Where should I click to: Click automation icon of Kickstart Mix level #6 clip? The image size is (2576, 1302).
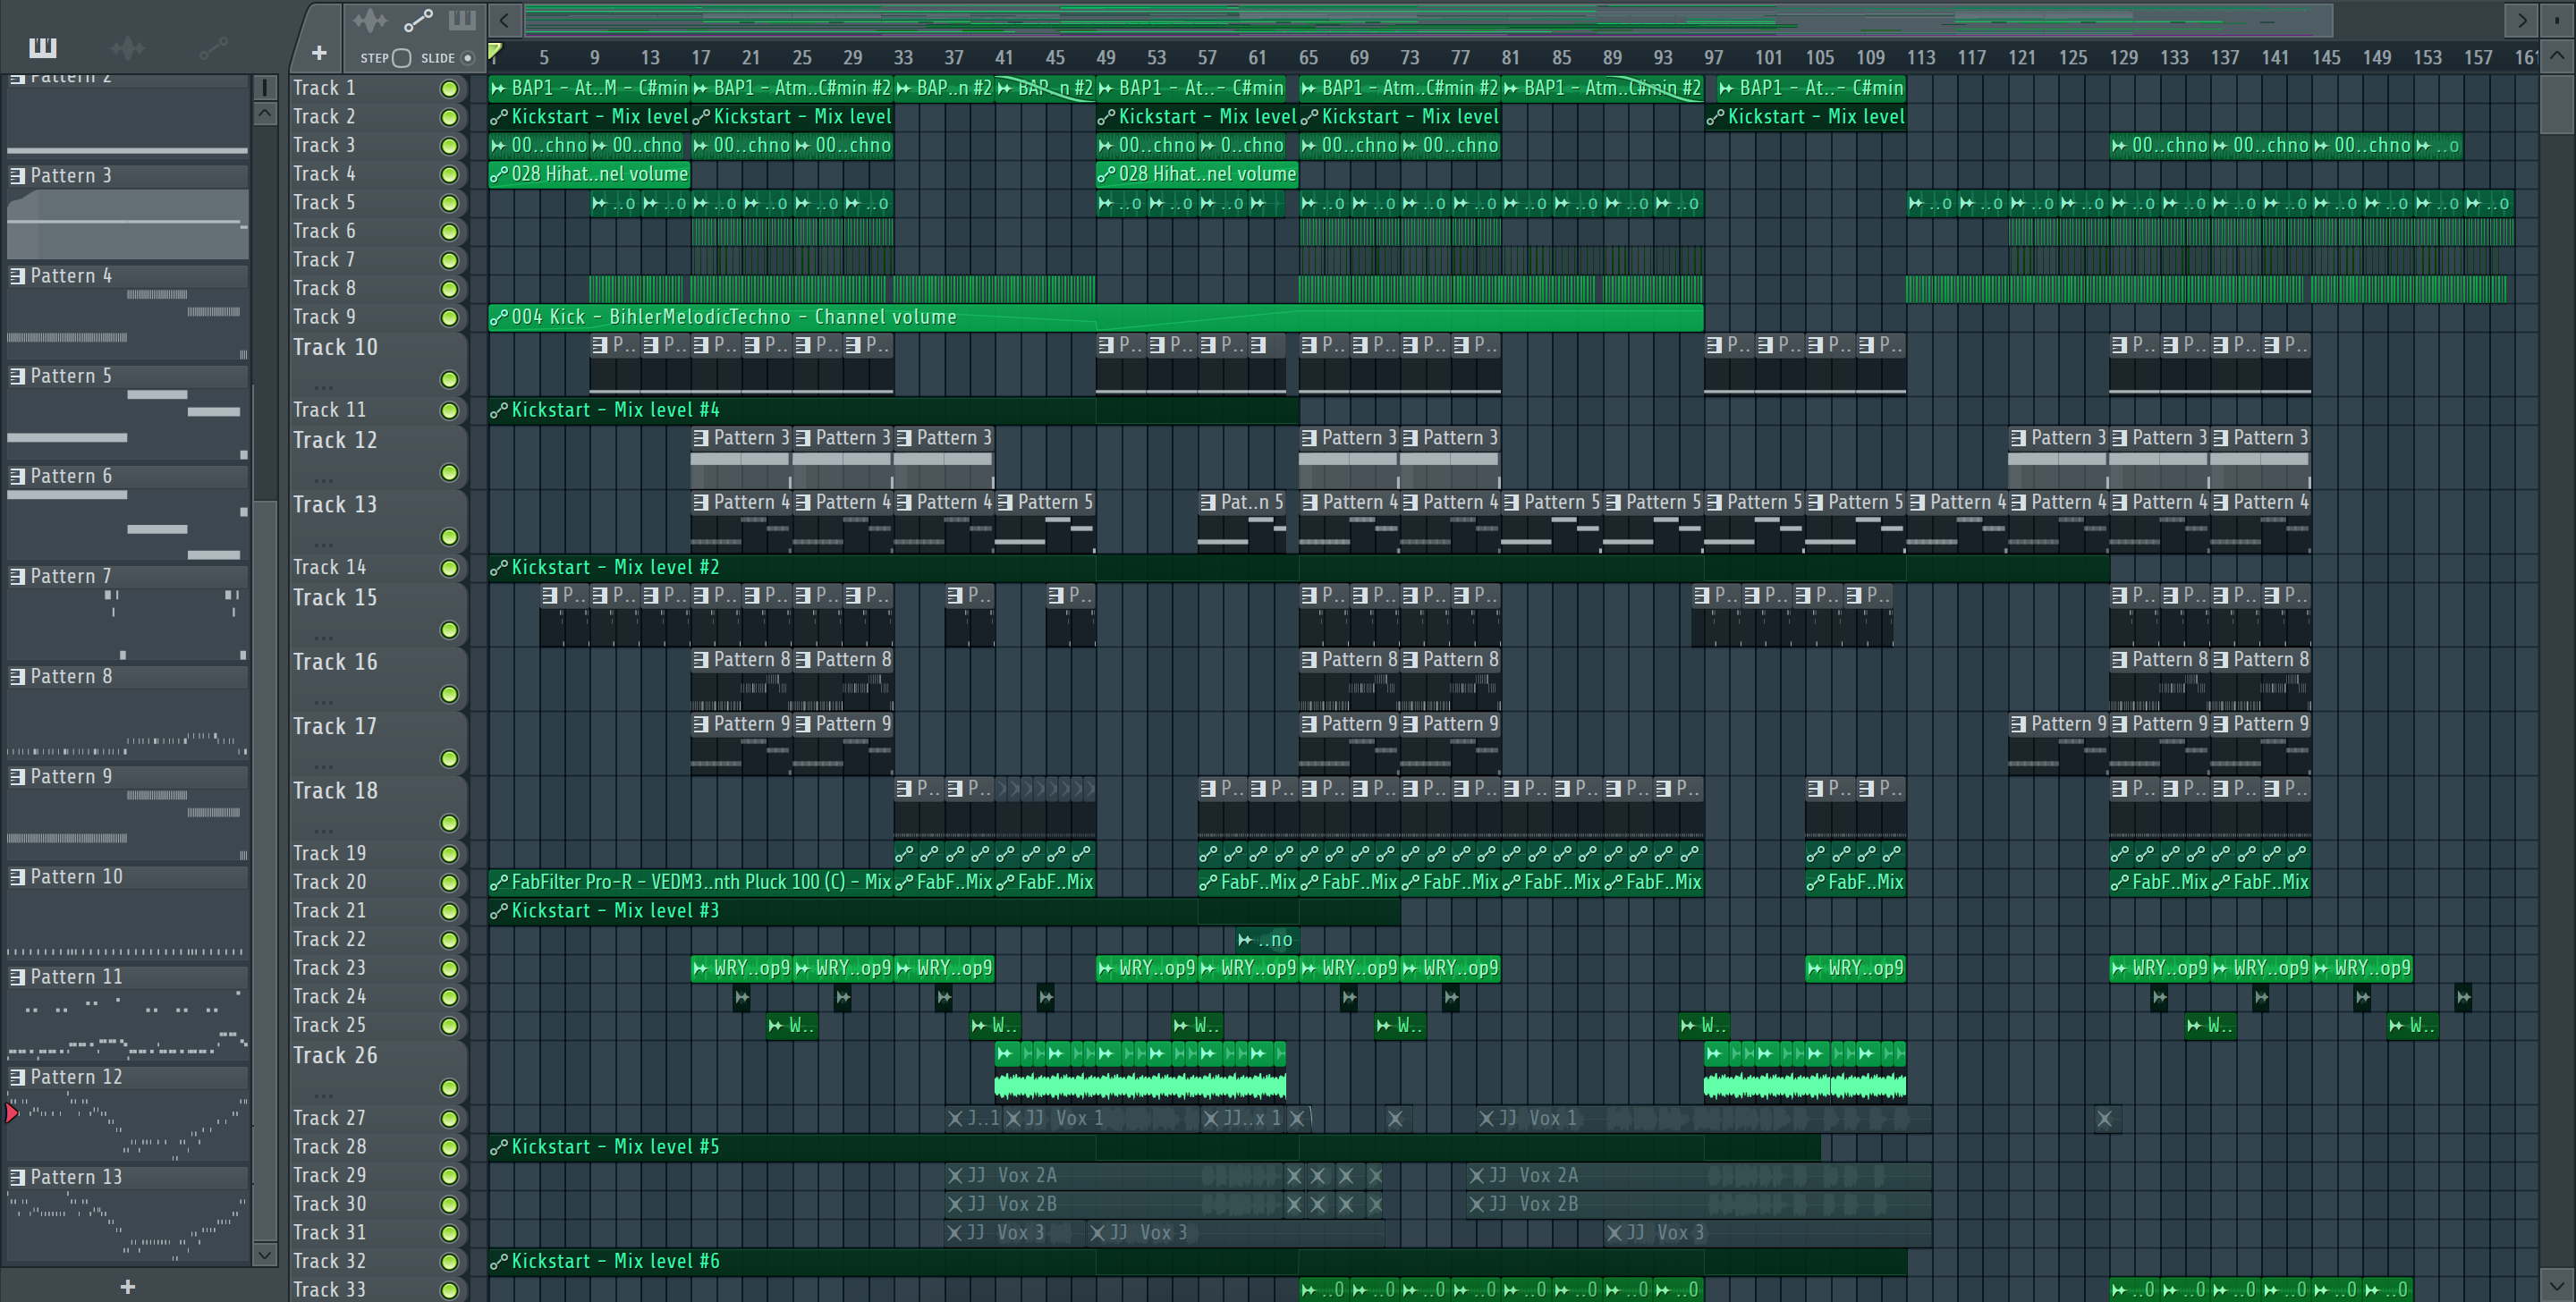498,1262
